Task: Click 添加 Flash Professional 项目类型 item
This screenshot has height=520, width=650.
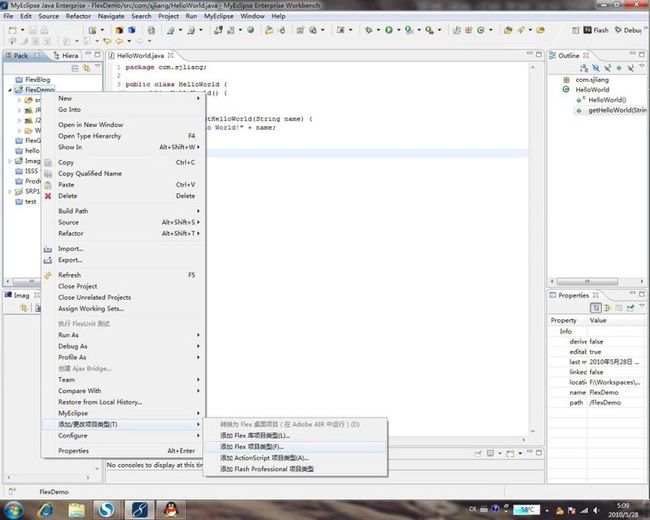Action: pos(296,469)
